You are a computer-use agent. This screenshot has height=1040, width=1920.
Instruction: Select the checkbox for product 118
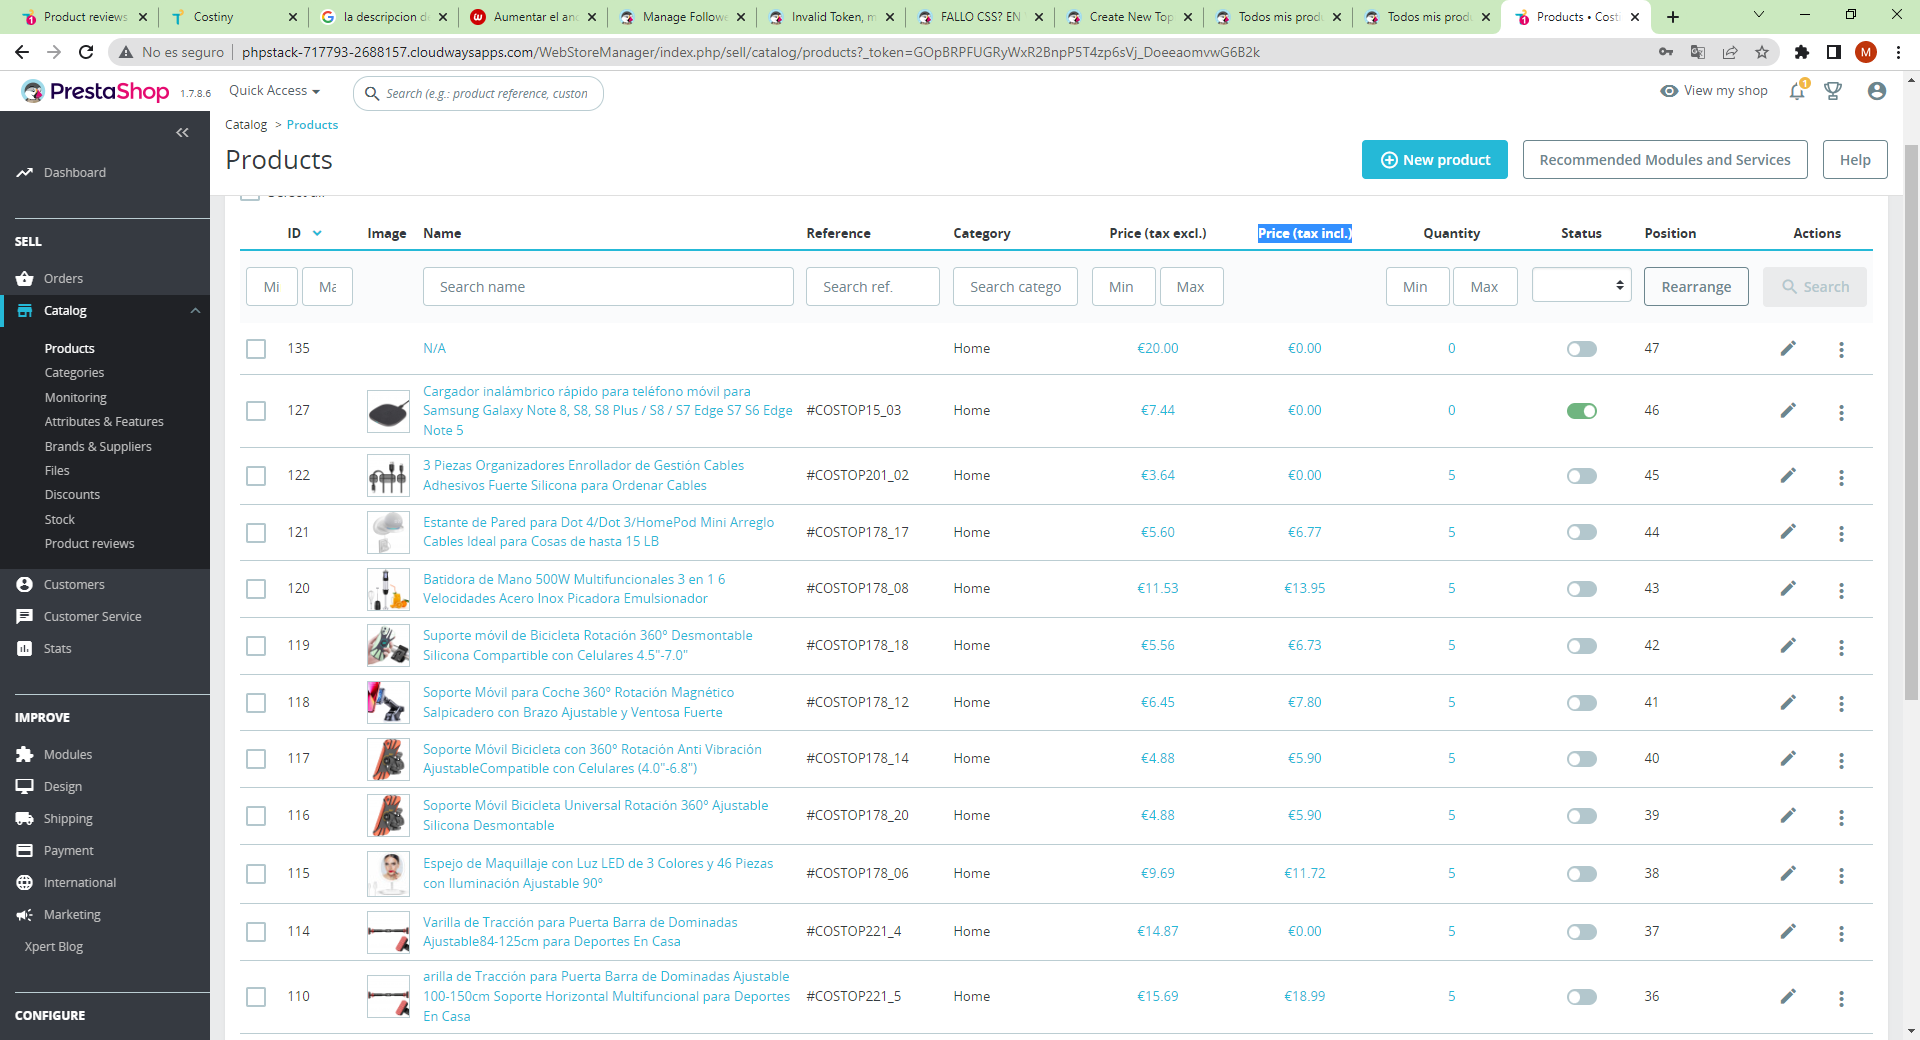(257, 703)
